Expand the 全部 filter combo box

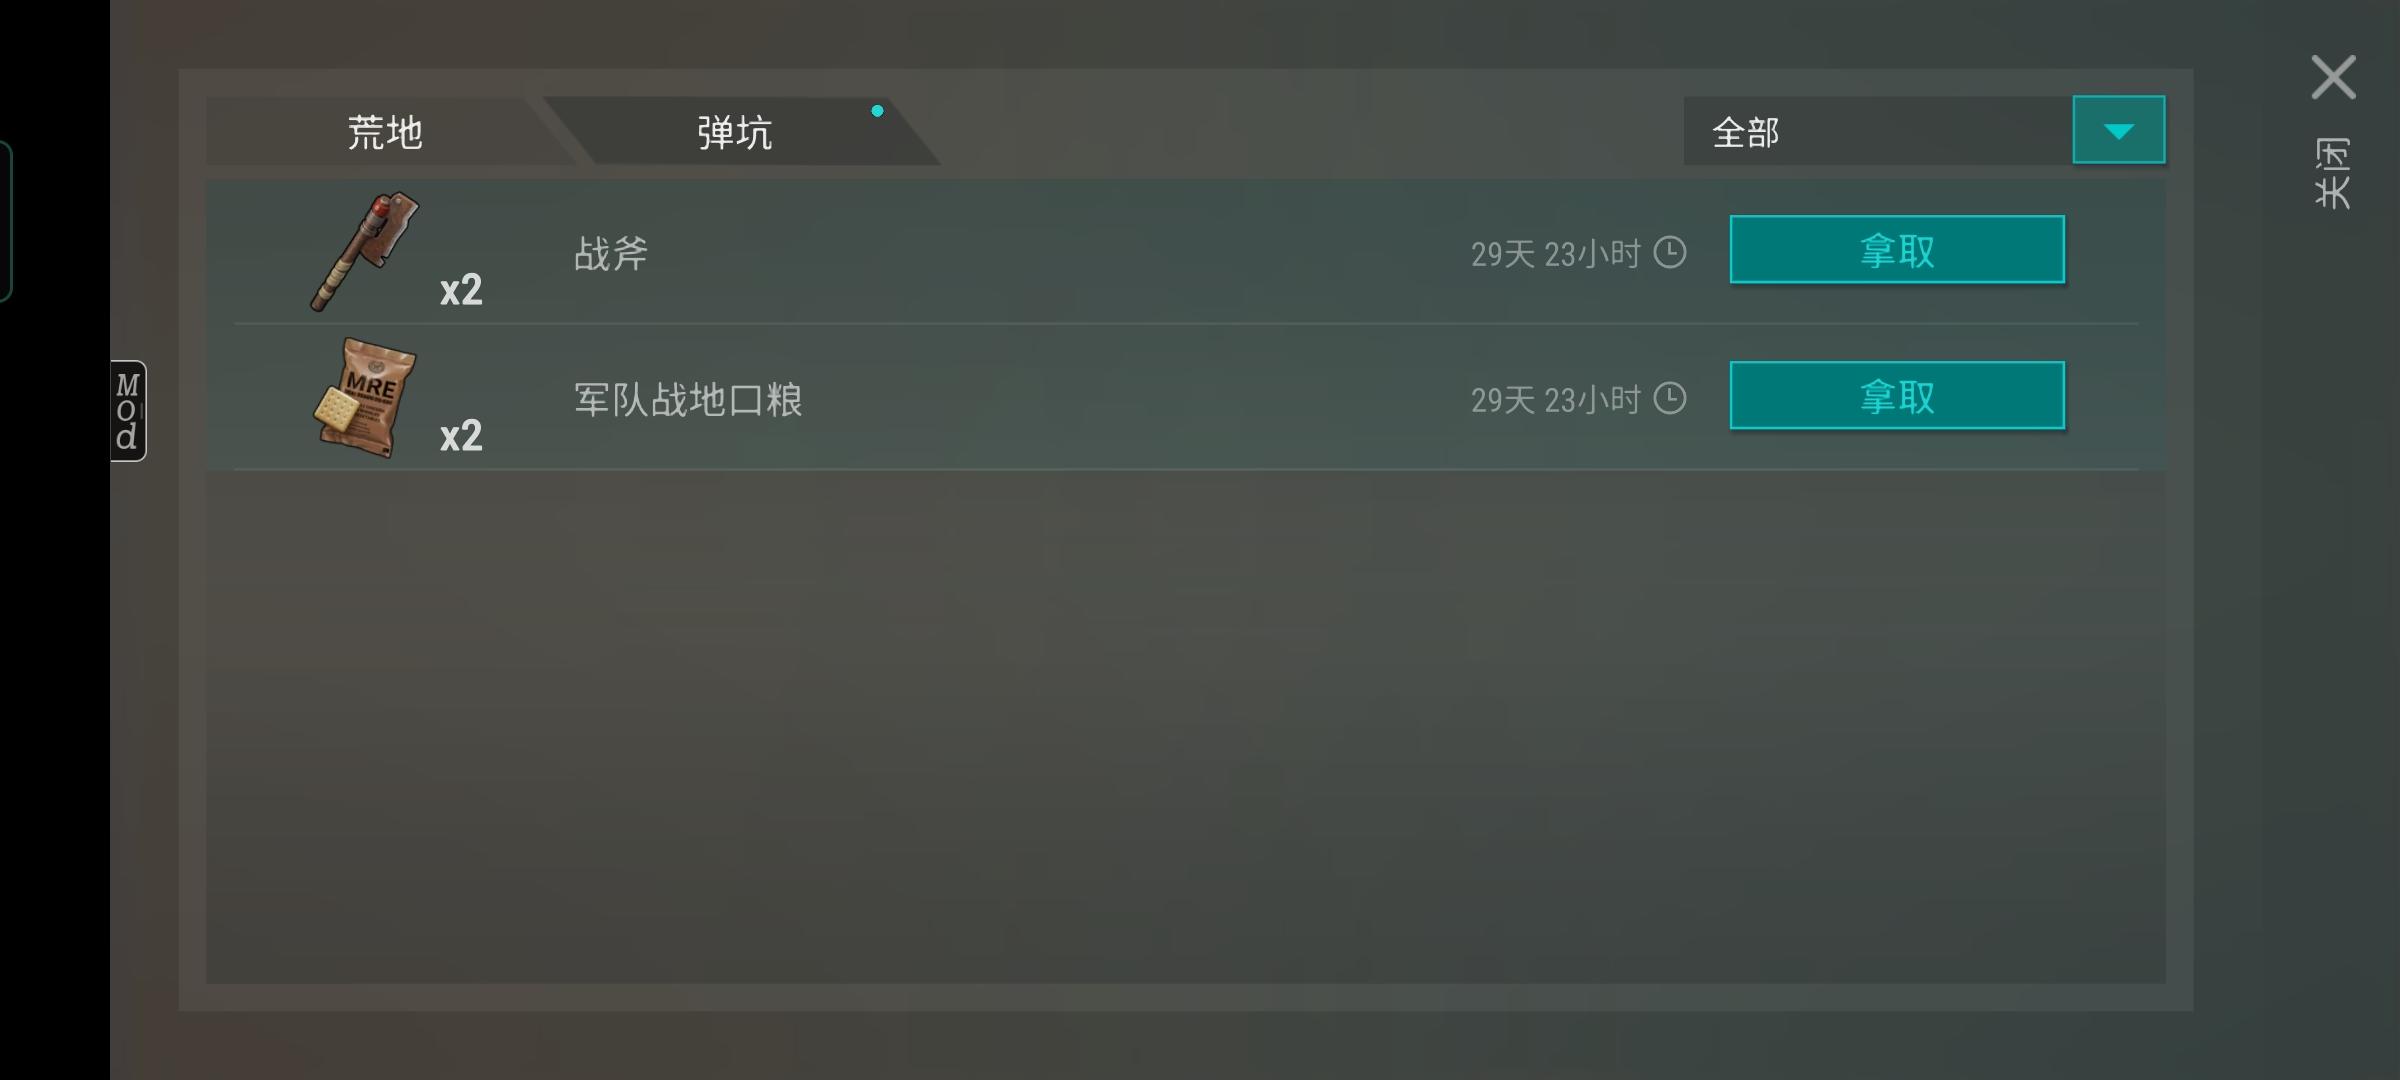tap(1924, 130)
